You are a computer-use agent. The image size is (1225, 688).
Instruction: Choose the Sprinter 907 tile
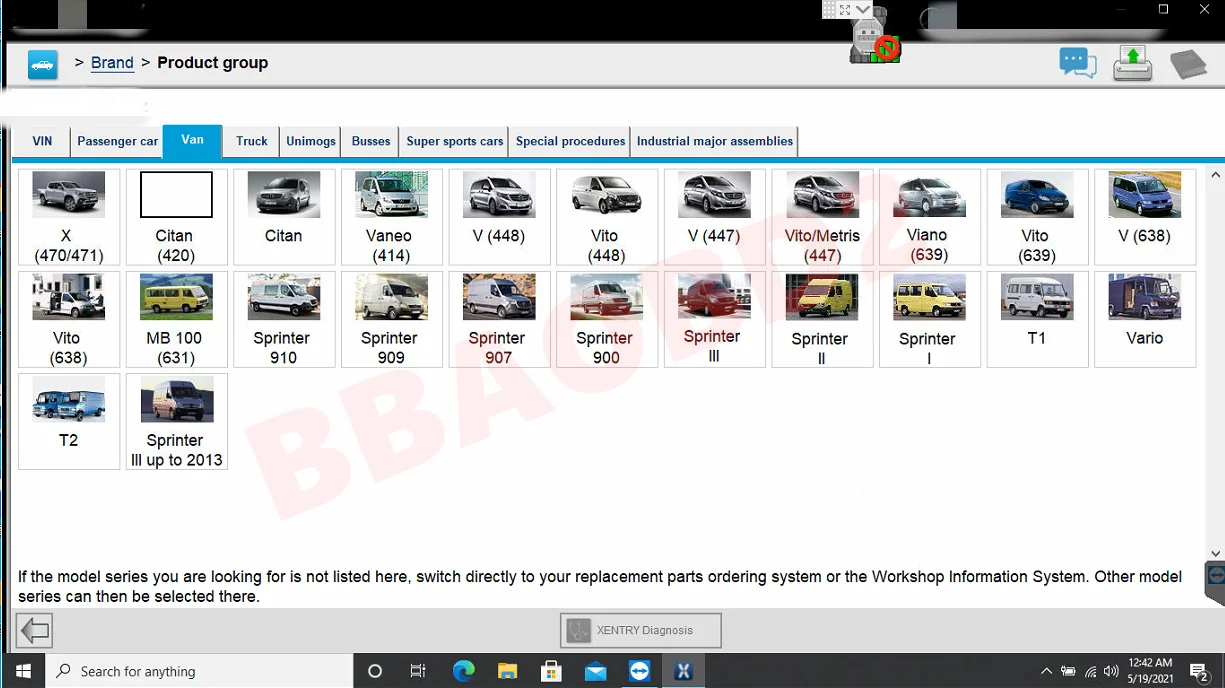(499, 319)
